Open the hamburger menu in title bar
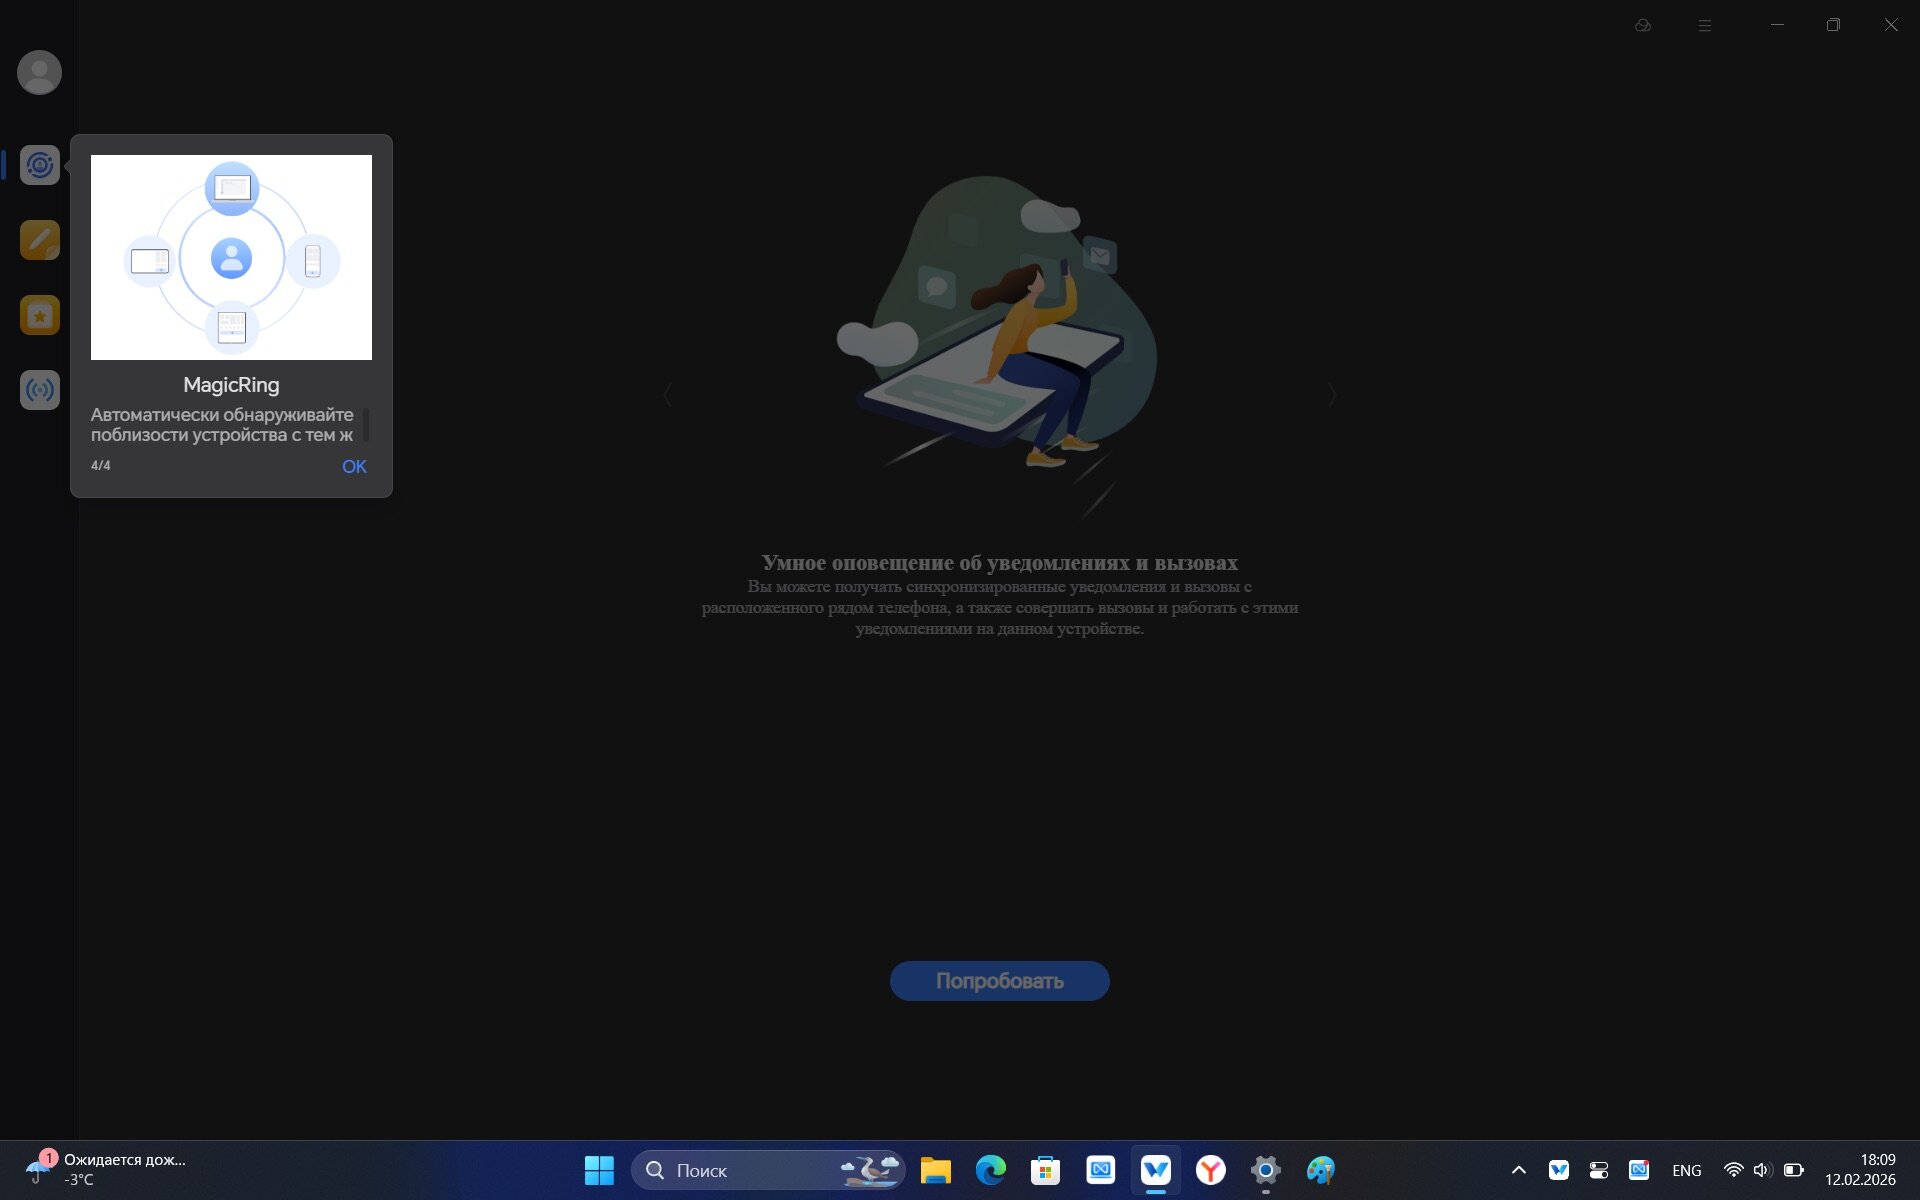The width and height of the screenshot is (1920, 1200). click(1705, 25)
